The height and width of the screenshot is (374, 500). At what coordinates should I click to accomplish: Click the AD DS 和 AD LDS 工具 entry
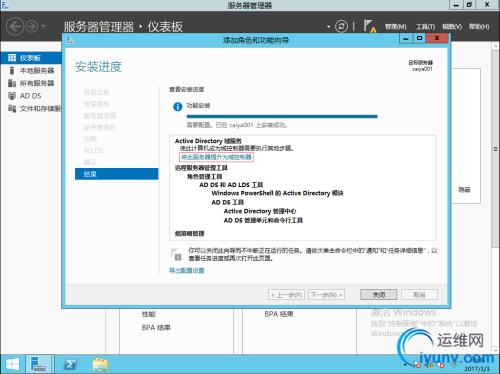[231, 185]
